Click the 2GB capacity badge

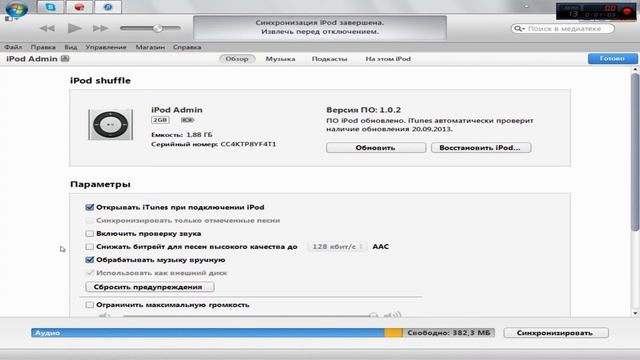tap(160, 120)
